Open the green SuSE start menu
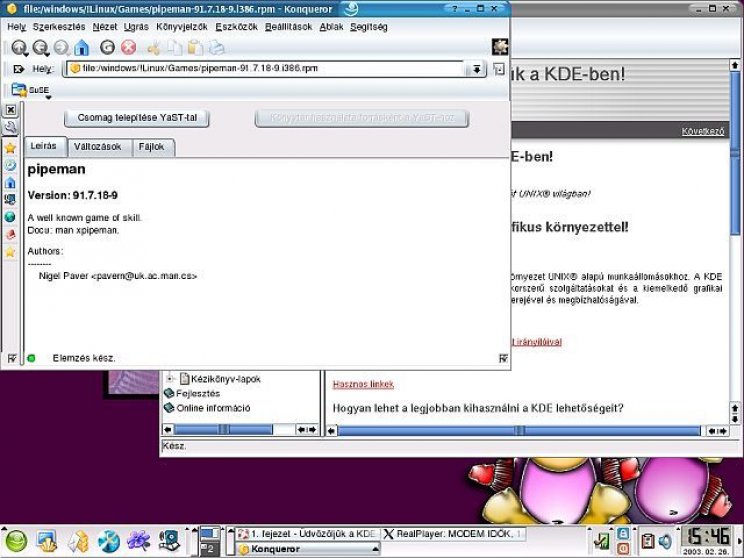 point(17,541)
